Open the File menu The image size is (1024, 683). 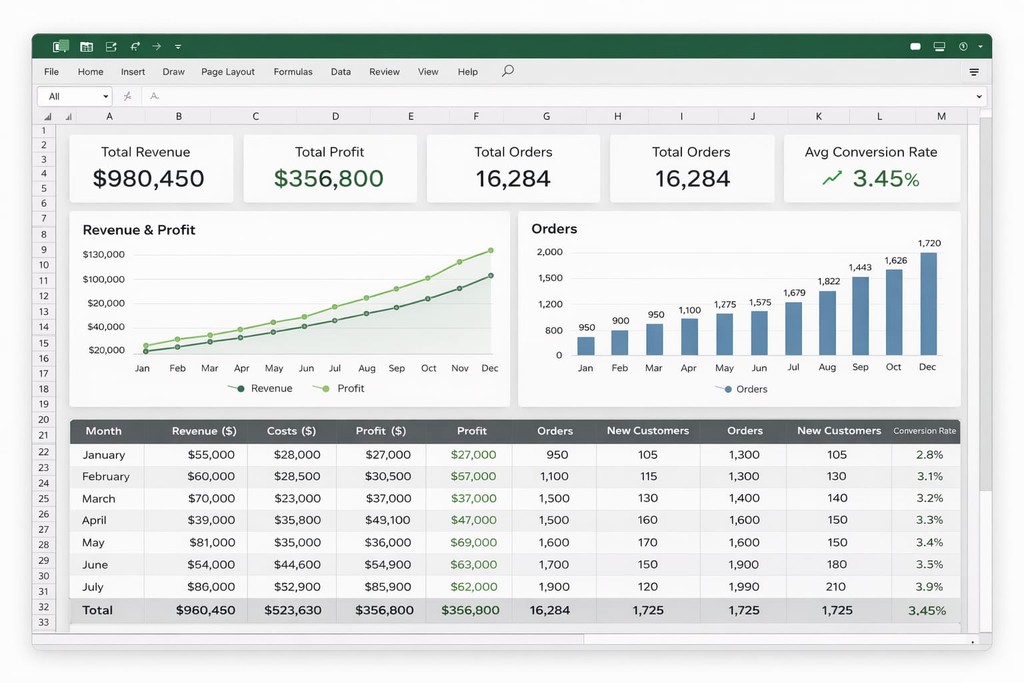(x=51, y=72)
